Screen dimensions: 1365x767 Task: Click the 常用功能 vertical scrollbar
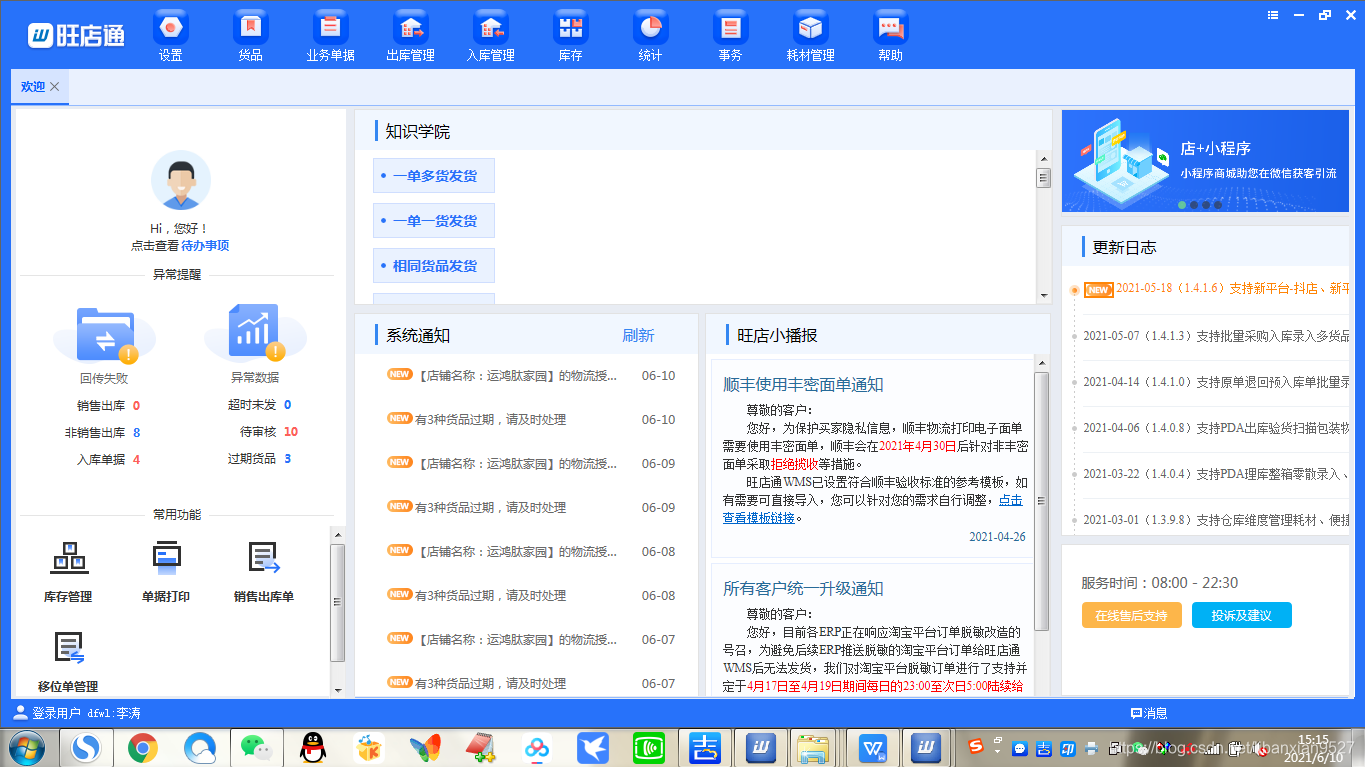click(337, 603)
